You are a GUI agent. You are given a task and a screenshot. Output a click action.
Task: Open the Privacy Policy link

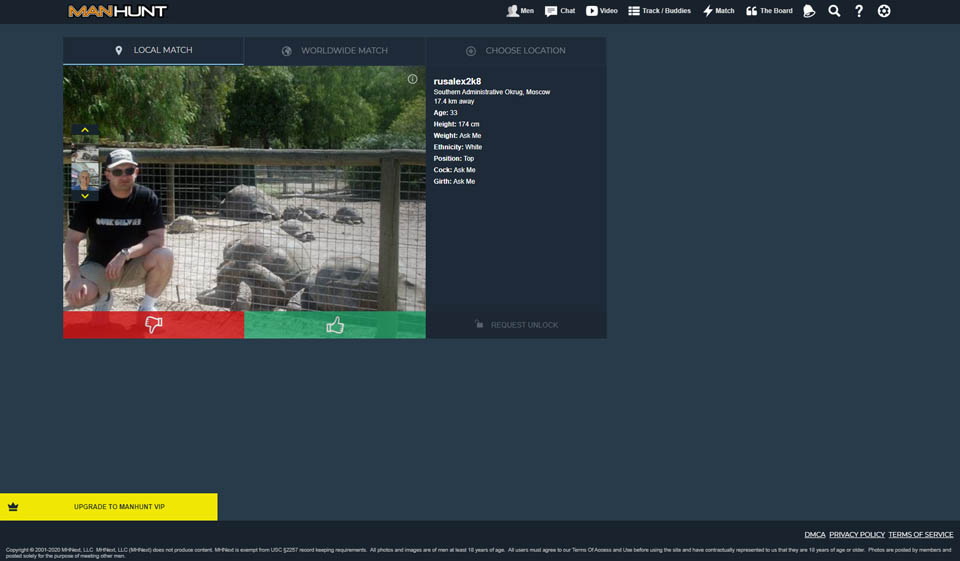coord(856,535)
